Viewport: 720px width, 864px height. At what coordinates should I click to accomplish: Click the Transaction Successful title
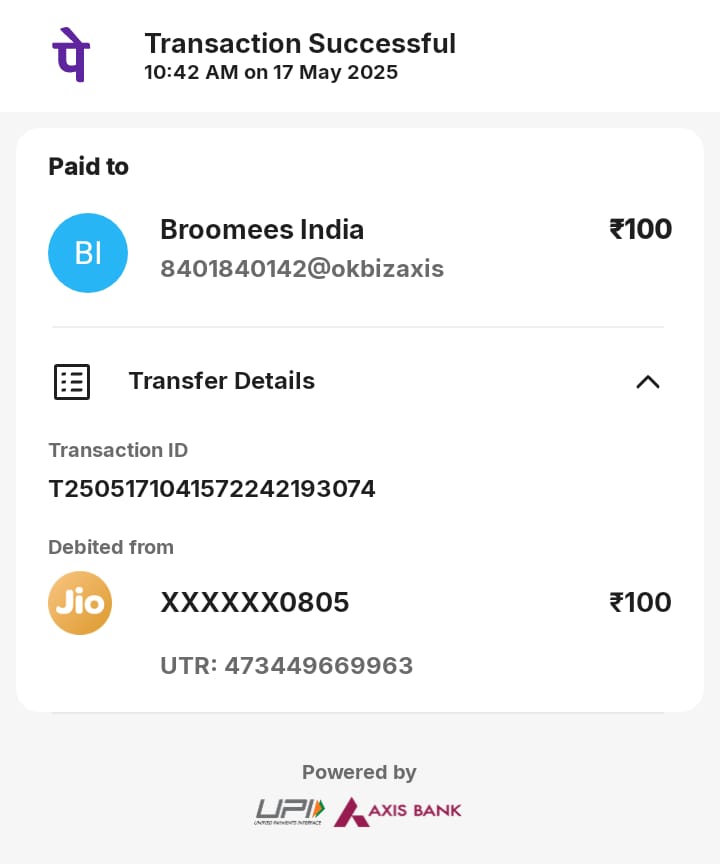(300, 44)
